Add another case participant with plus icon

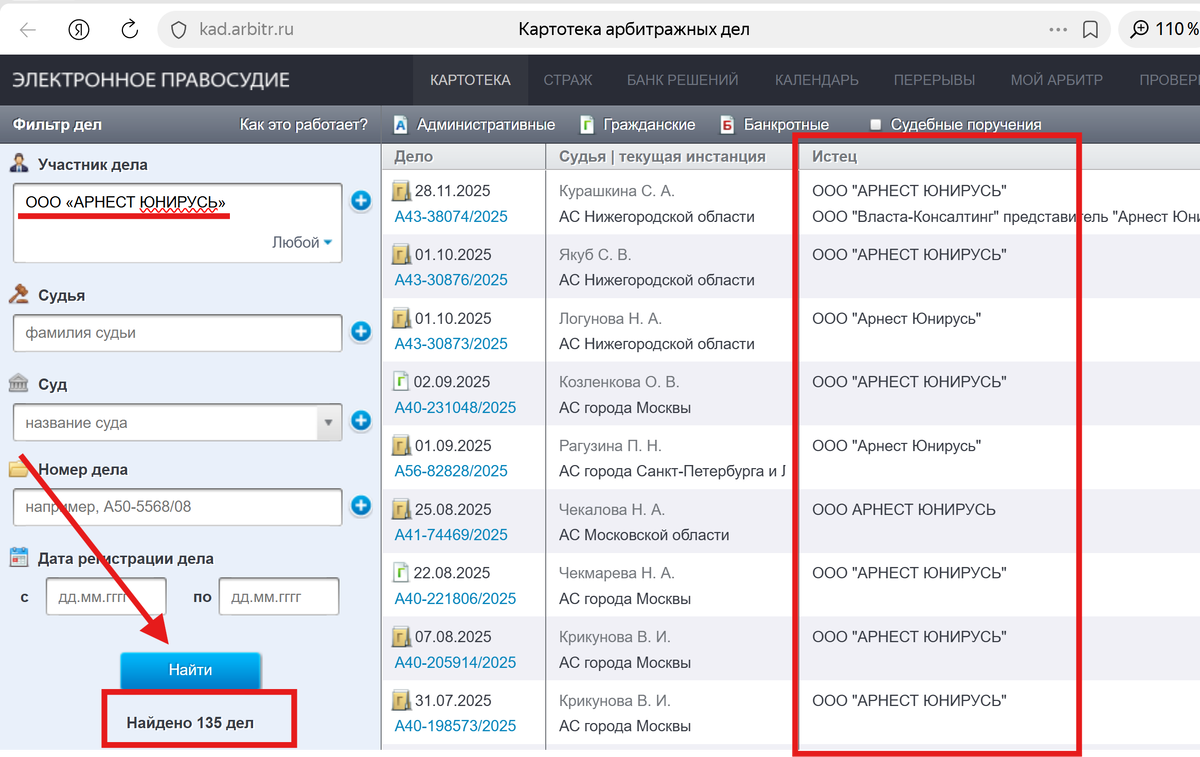point(361,201)
